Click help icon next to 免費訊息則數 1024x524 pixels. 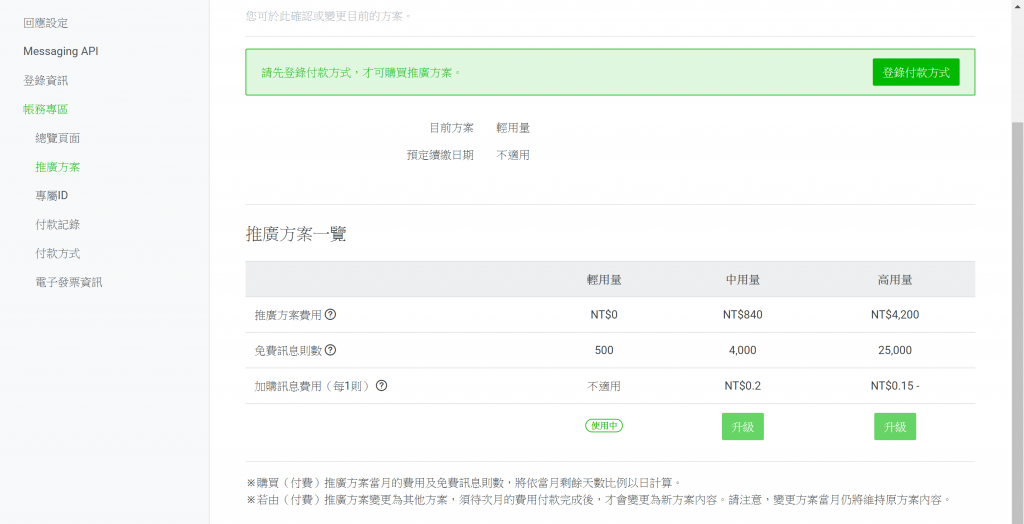tap(330, 350)
